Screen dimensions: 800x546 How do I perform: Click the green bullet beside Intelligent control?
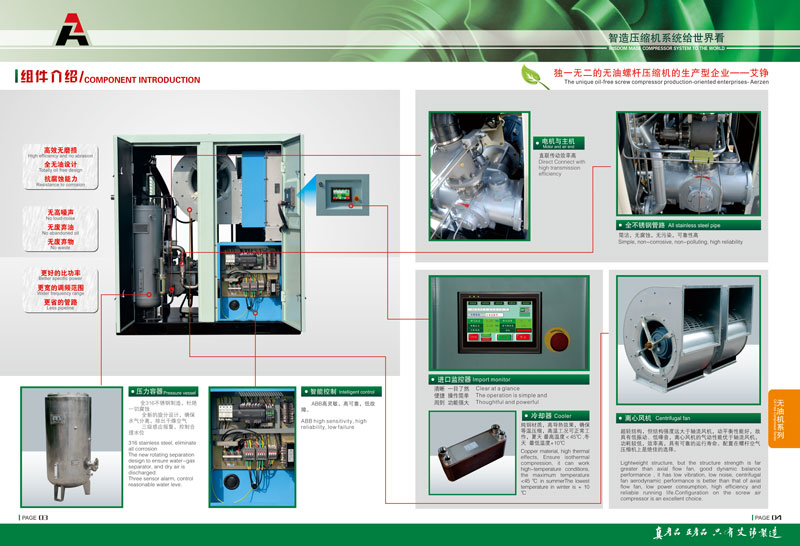tap(305, 392)
